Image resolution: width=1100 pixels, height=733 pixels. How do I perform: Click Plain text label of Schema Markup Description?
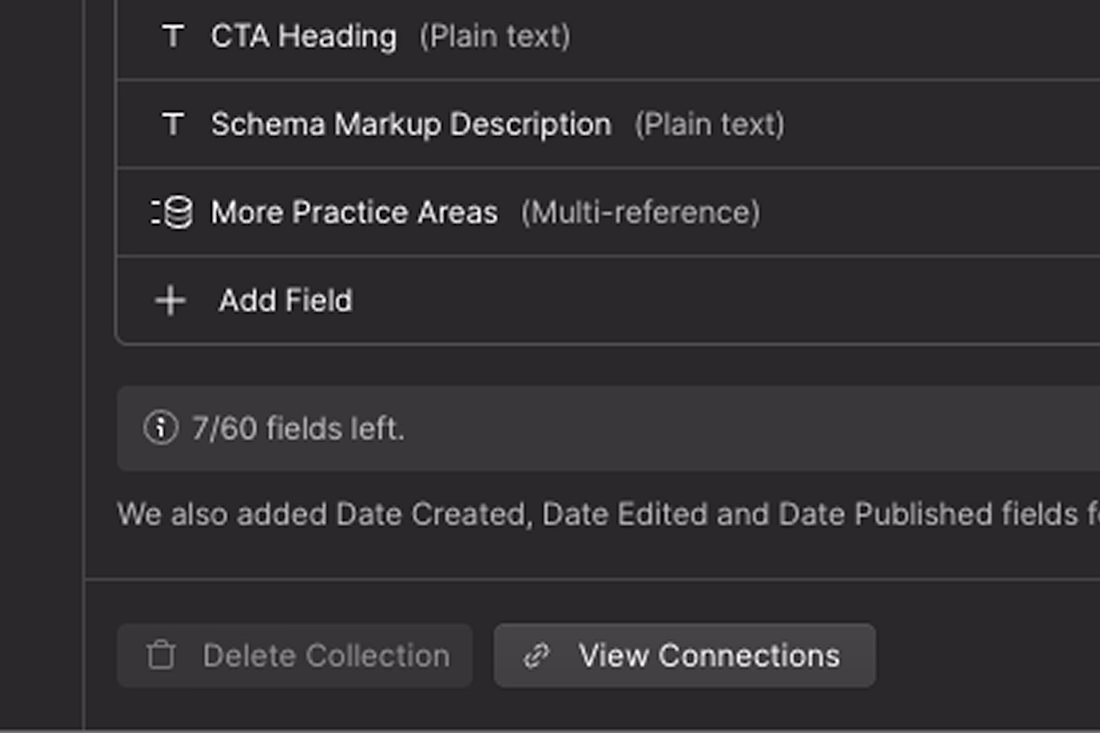[709, 124]
